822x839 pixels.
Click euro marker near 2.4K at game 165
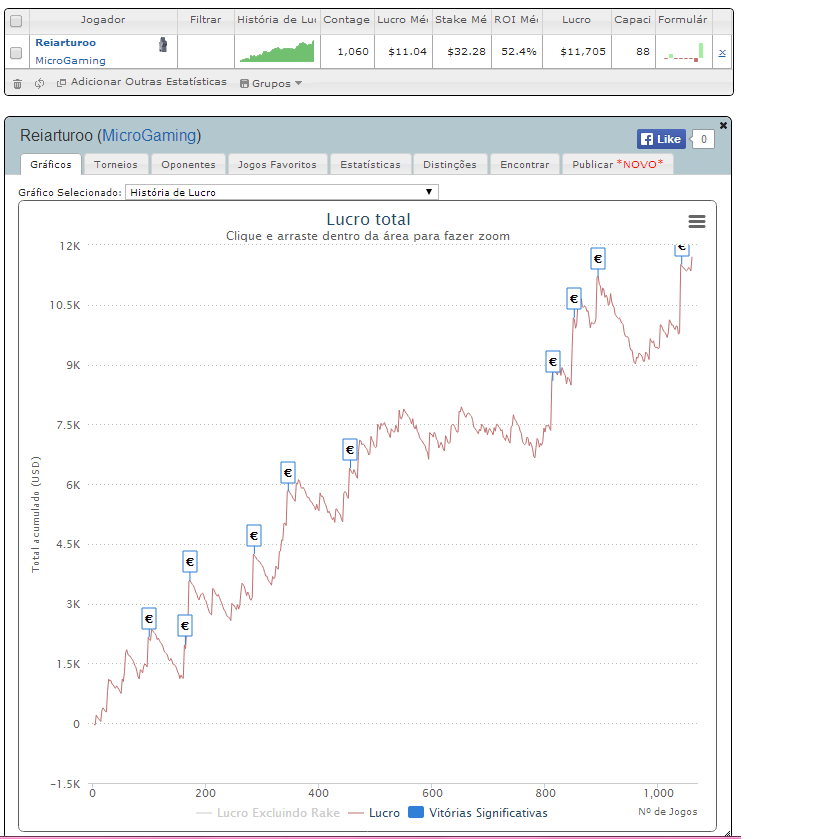click(x=185, y=626)
